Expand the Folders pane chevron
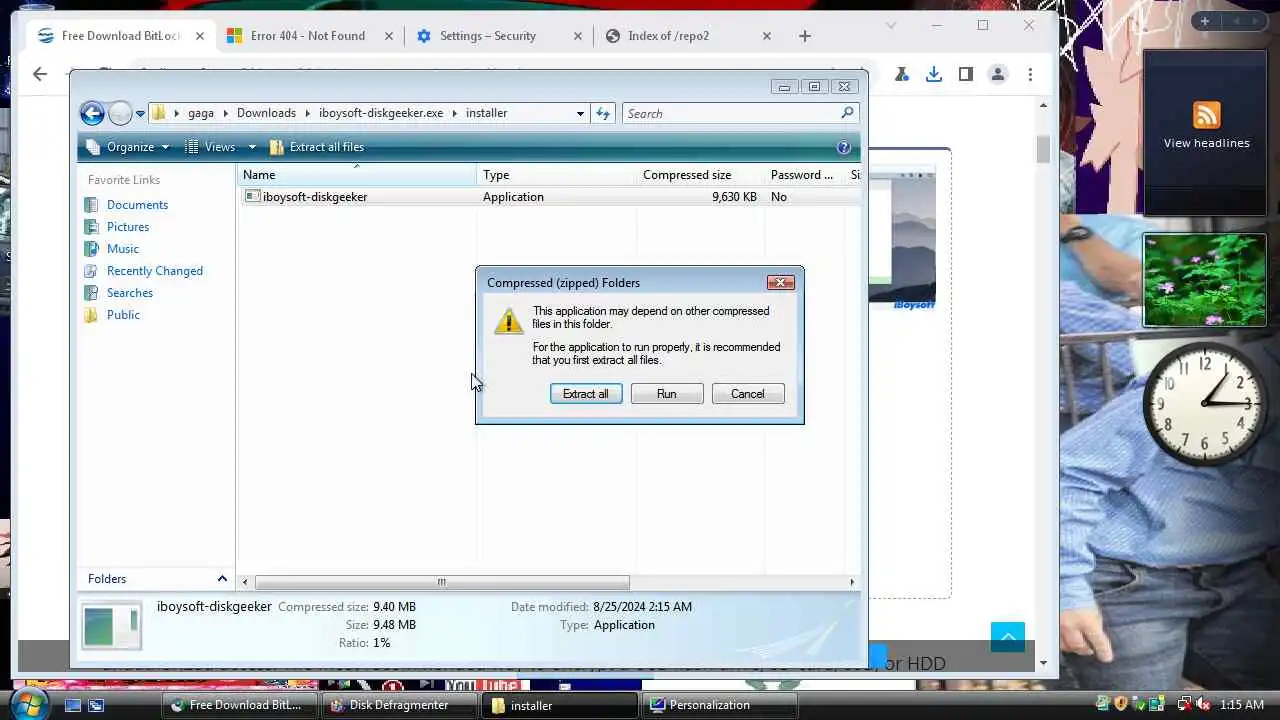This screenshot has width=1280, height=720. (222, 578)
